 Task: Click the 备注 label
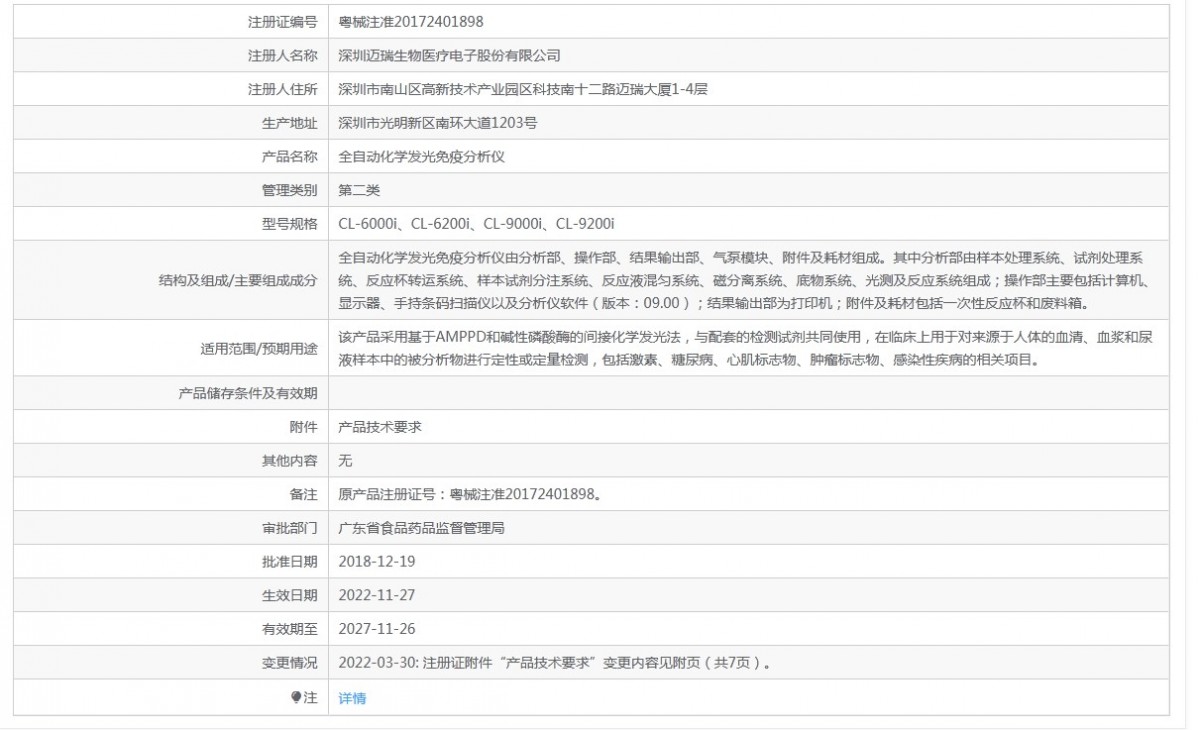point(304,495)
